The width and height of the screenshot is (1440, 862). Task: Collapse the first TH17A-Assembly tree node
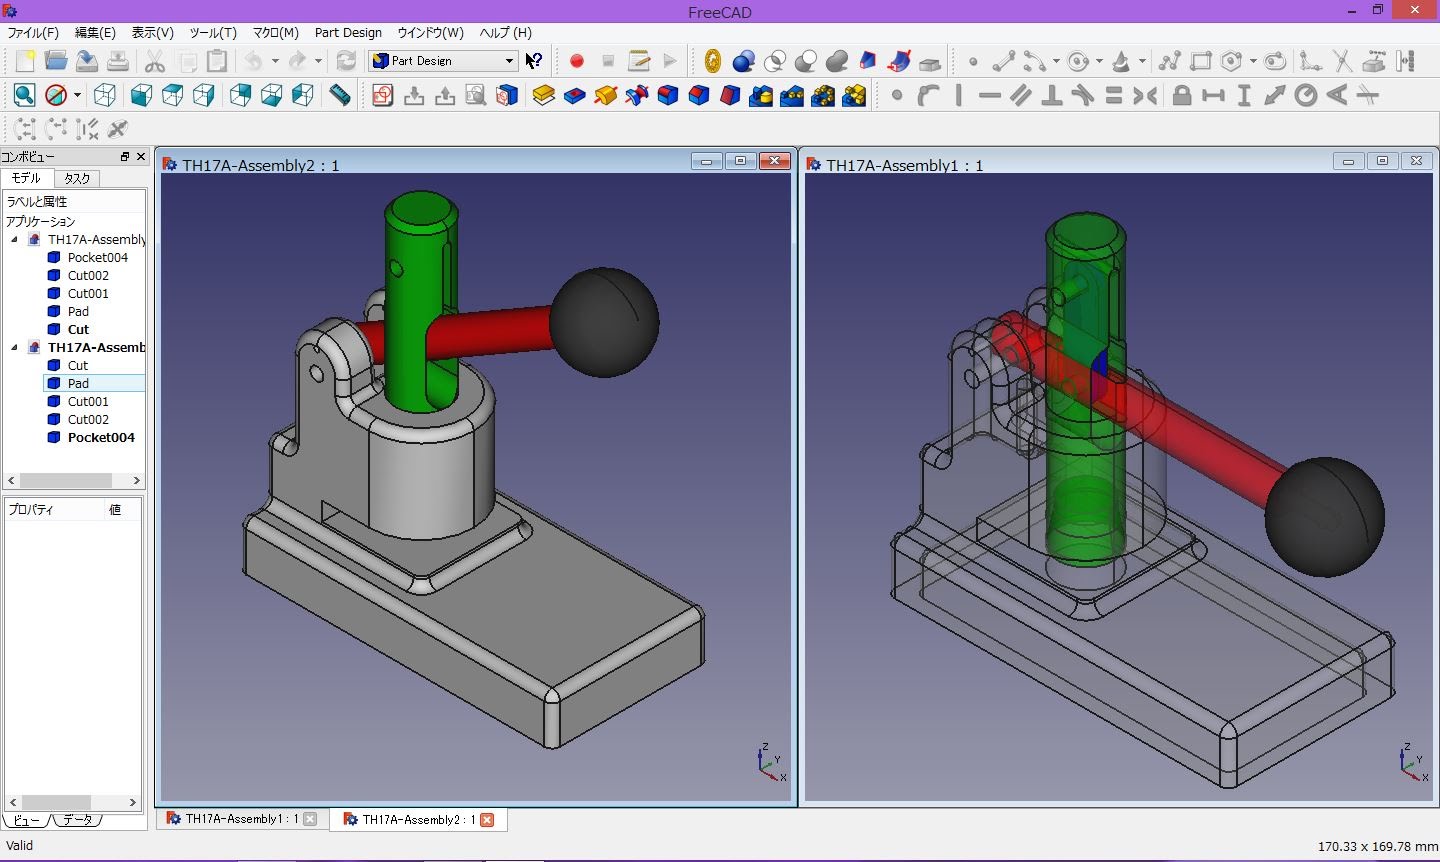14,239
